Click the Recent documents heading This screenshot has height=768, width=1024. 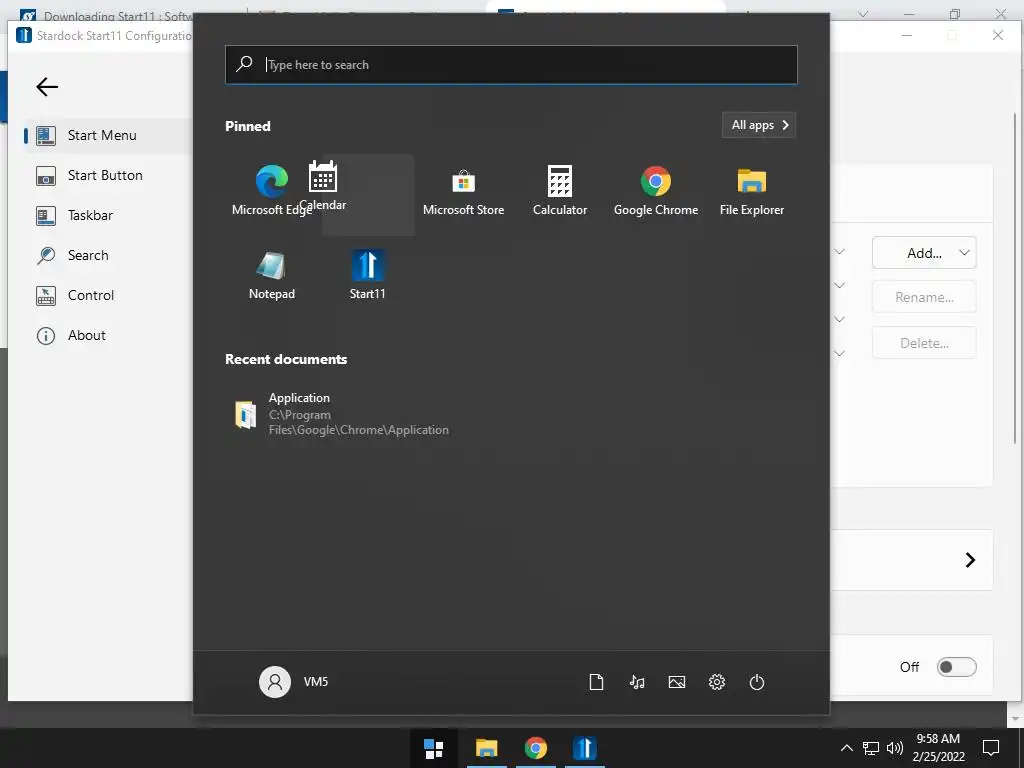286,359
